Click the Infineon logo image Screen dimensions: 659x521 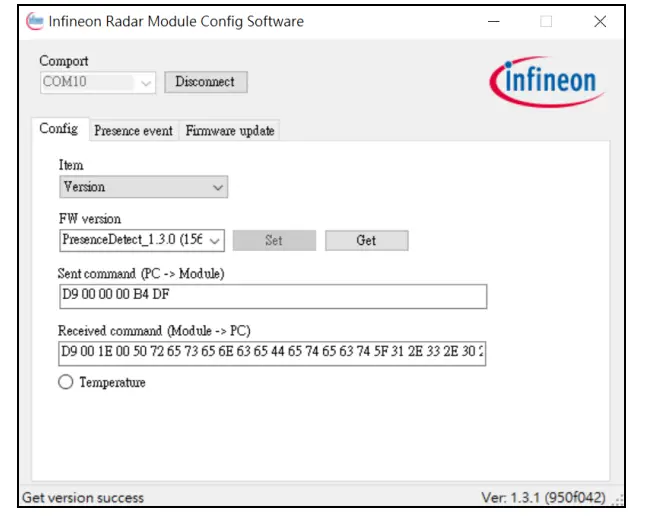pos(547,82)
